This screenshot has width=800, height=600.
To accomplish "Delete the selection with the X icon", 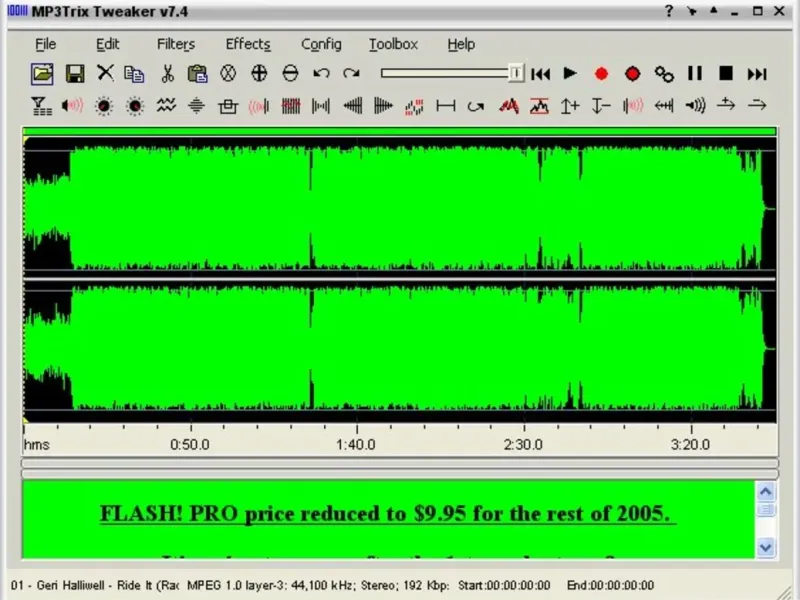I will [105, 73].
